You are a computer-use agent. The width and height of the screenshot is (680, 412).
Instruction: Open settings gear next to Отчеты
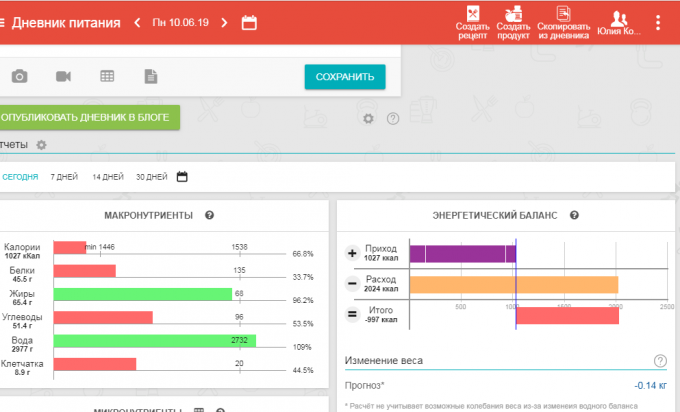tap(41, 145)
